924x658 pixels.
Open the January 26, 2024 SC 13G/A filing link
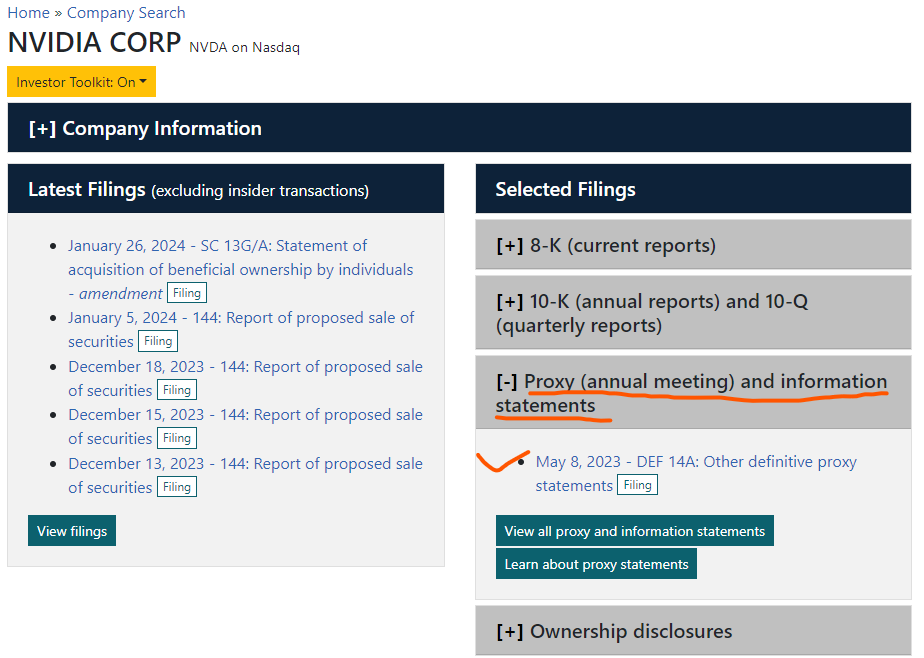click(x=240, y=269)
